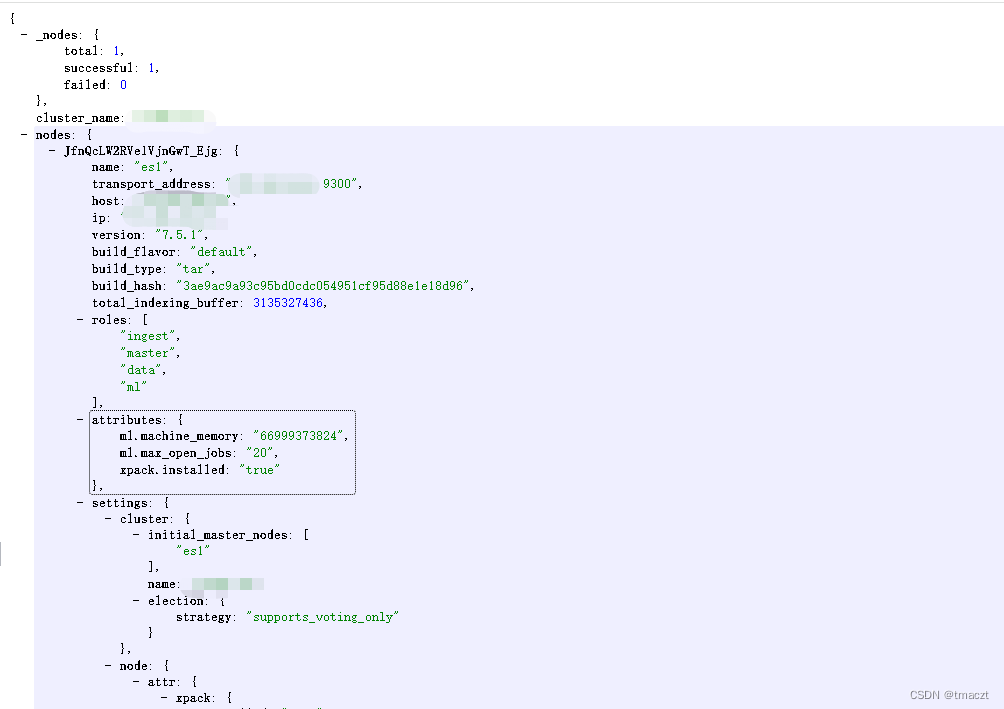Click the xpack.installed value "true"
The image size is (1004, 709).
pos(260,470)
